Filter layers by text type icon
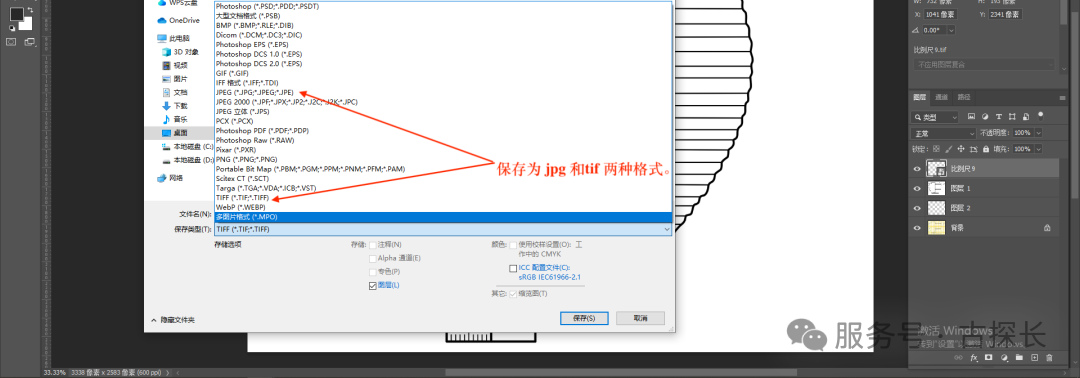Screen dimensions: 1080x378 click(x=999, y=116)
